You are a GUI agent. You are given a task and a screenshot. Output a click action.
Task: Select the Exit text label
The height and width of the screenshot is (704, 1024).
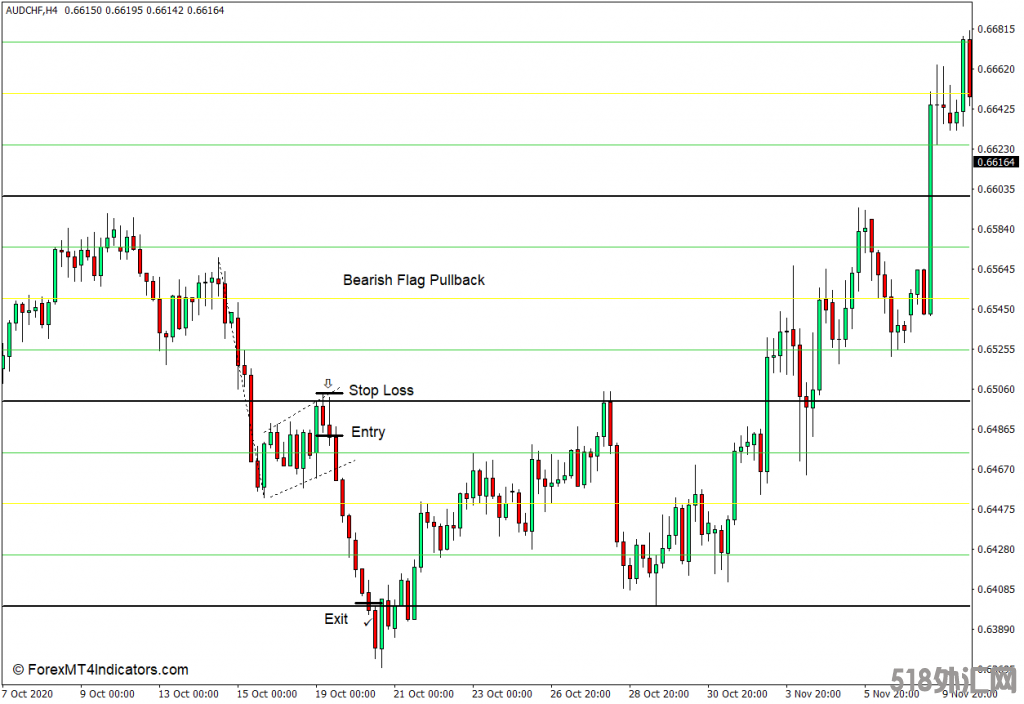tap(336, 619)
